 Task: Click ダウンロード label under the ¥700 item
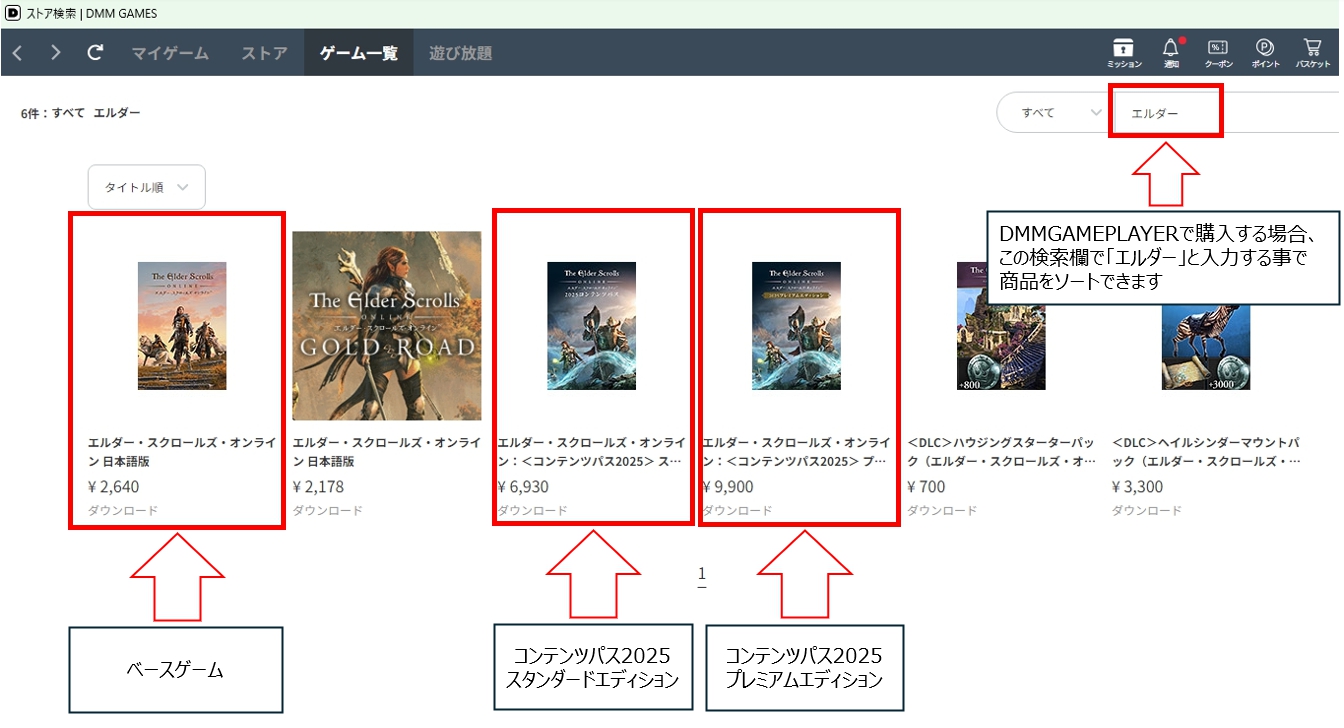[x=942, y=510]
